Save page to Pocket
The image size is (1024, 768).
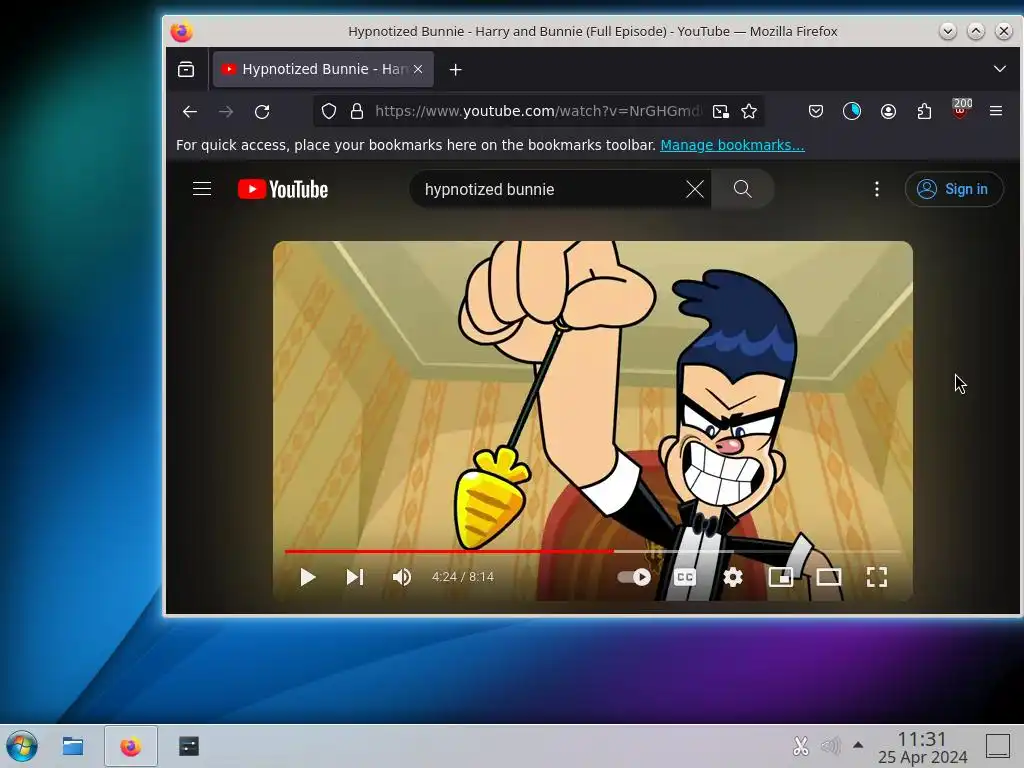(x=816, y=112)
